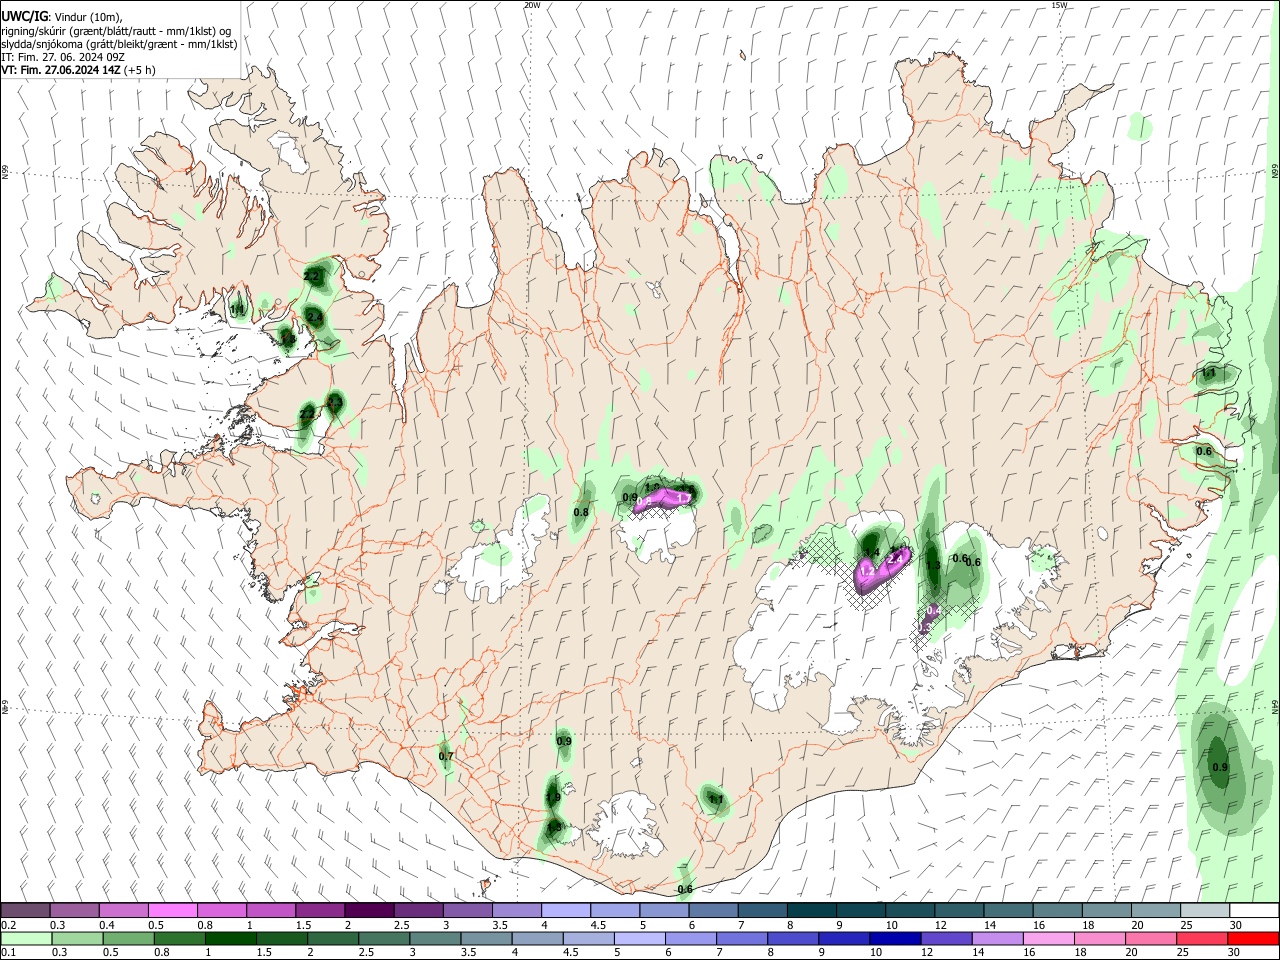This screenshot has height=960, width=1280.
Task: Click the light pink swatch between 0.5 and 0.8, upper legend row
Action: [x=172, y=910]
